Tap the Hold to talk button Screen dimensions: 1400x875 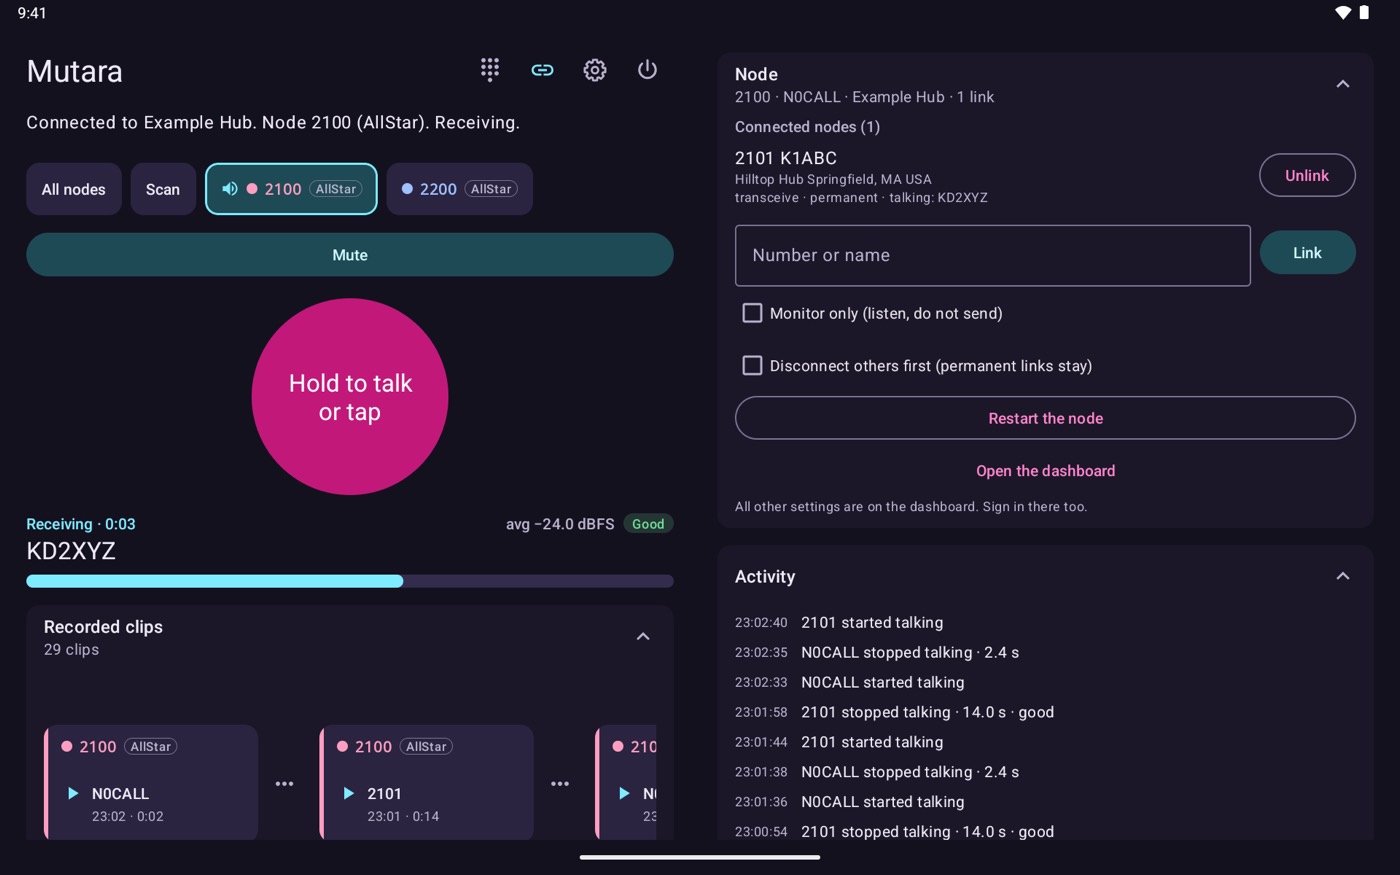tap(350, 397)
